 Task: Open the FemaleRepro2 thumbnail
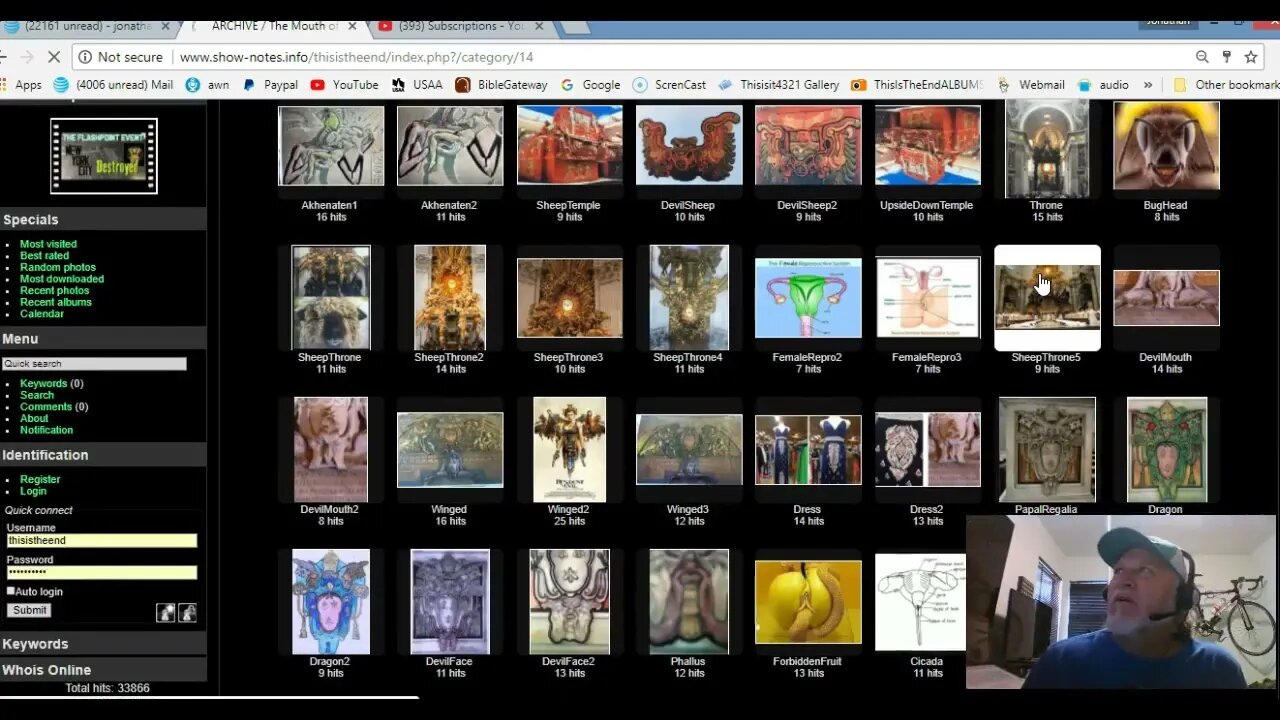click(x=808, y=298)
